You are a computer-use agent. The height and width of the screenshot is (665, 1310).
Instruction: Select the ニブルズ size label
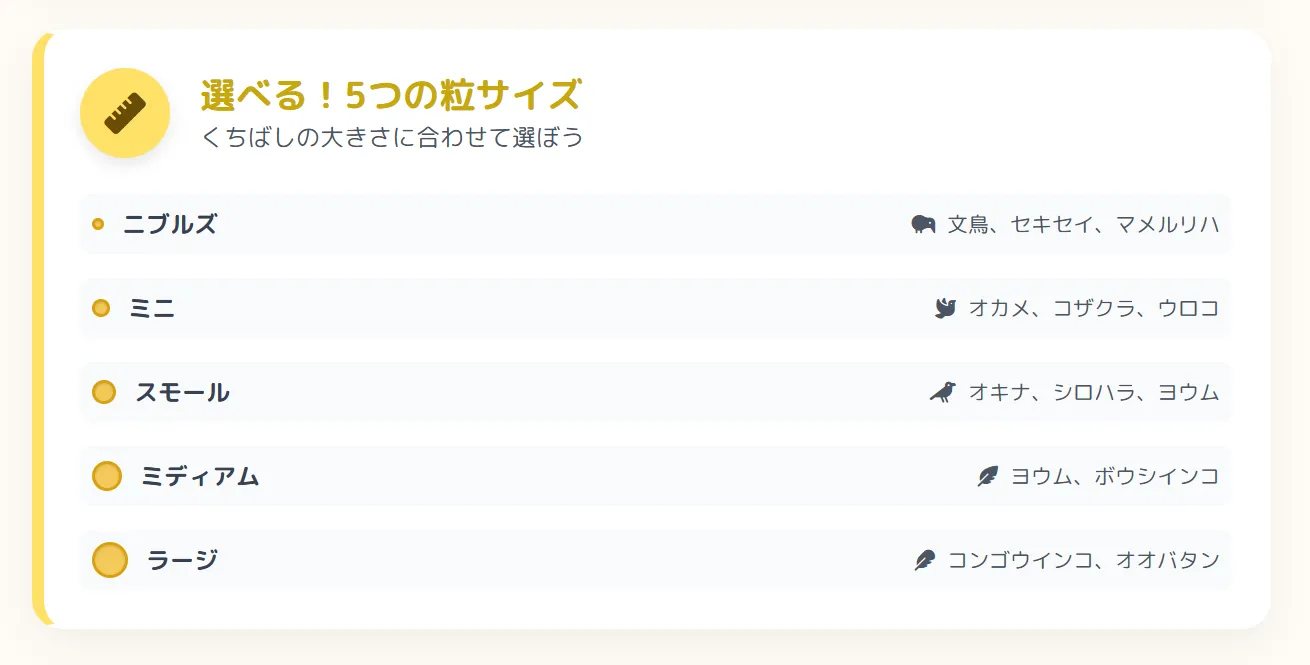[x=170, y=224]
